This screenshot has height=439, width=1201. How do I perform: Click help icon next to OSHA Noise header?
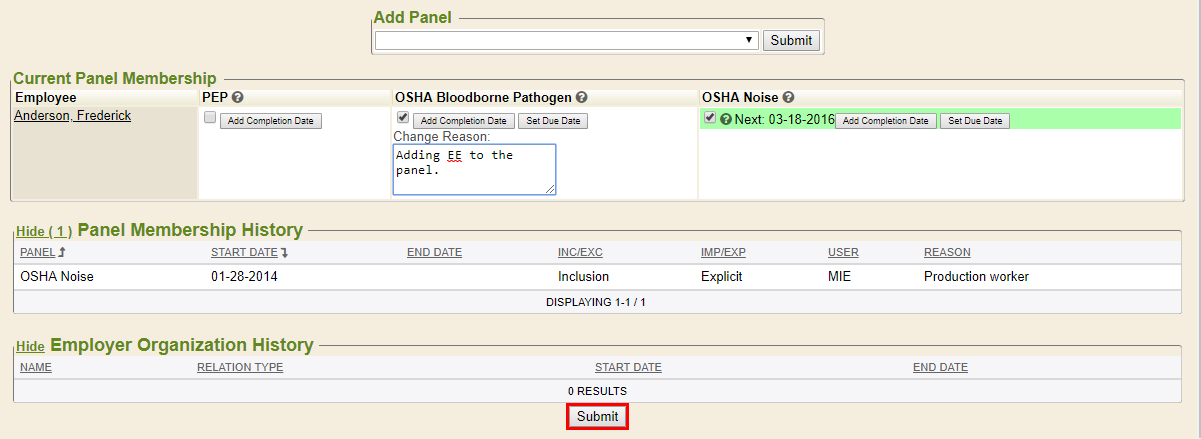point(788,97)
